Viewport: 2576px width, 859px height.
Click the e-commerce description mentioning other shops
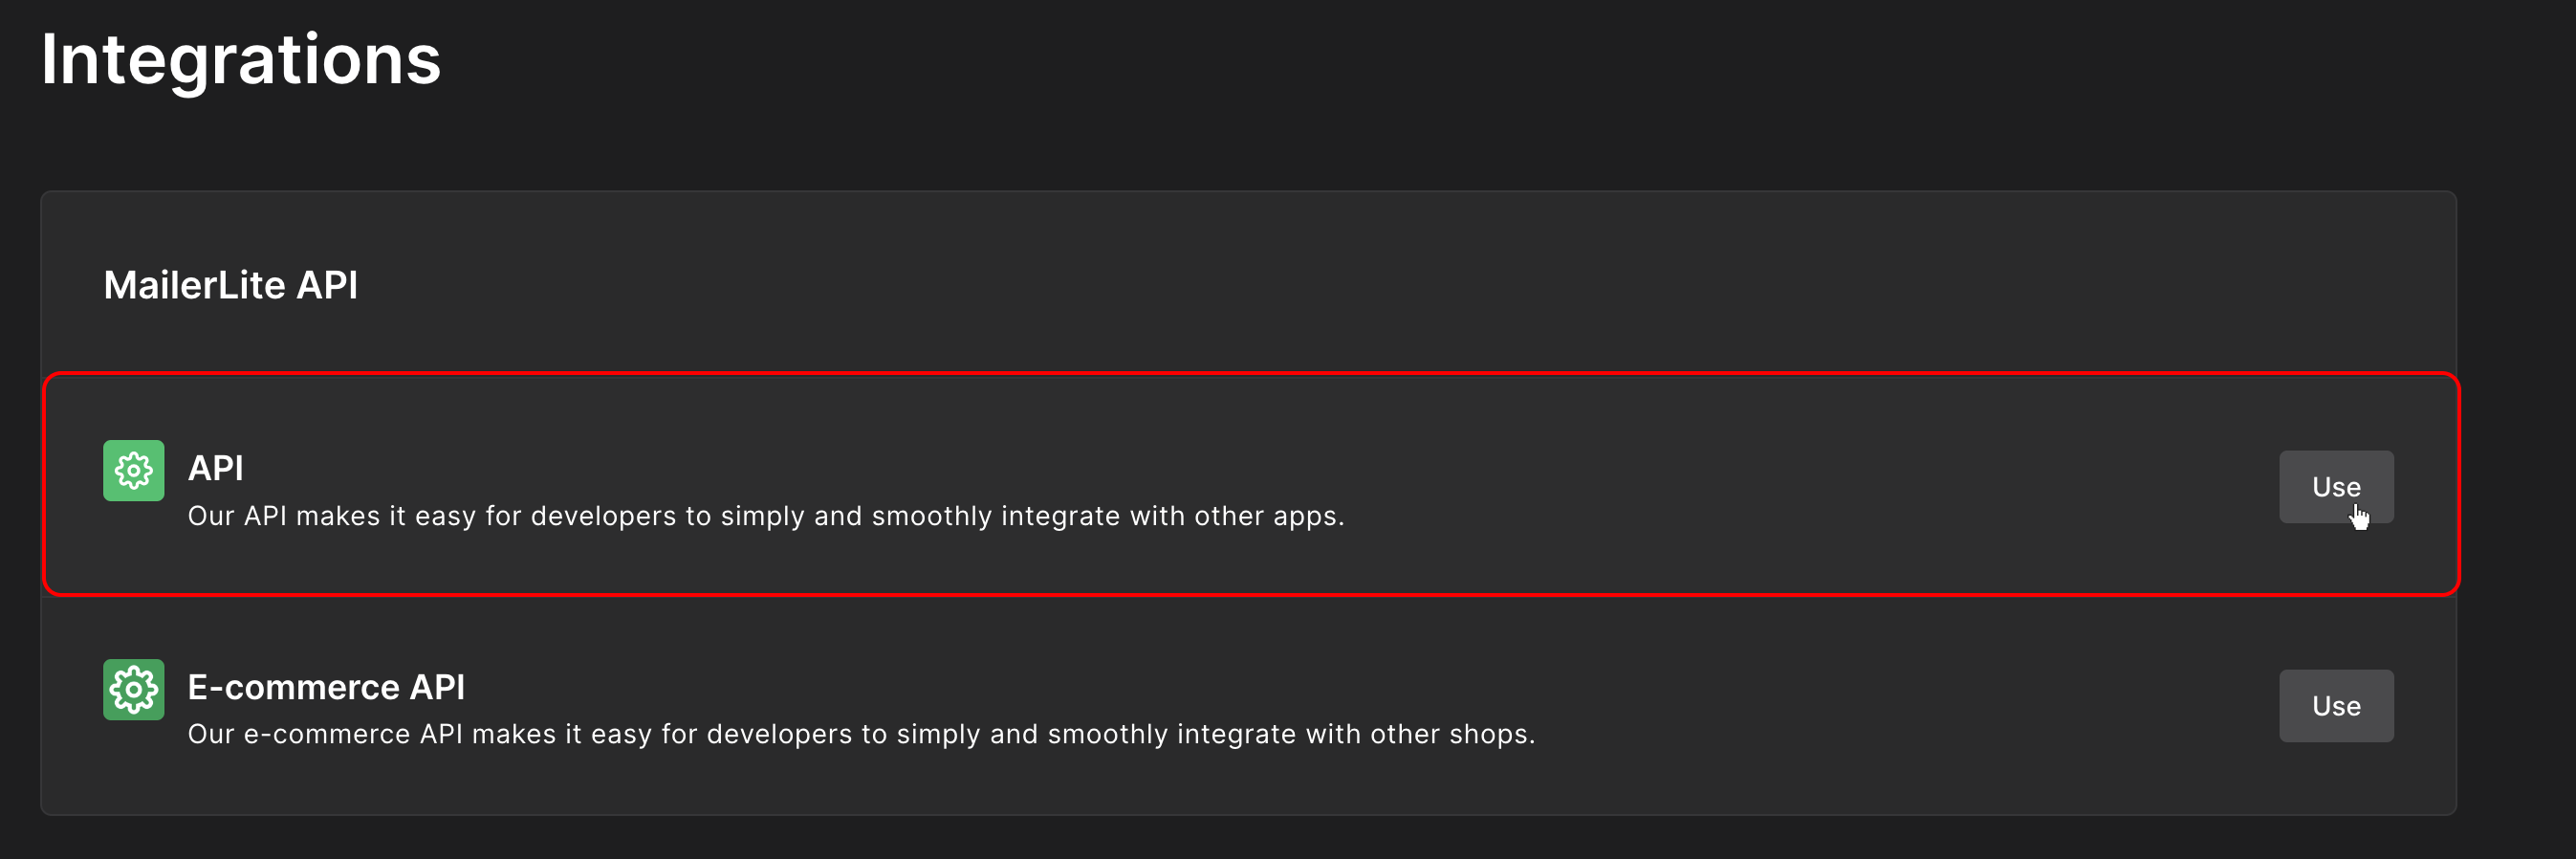point(861,734)
